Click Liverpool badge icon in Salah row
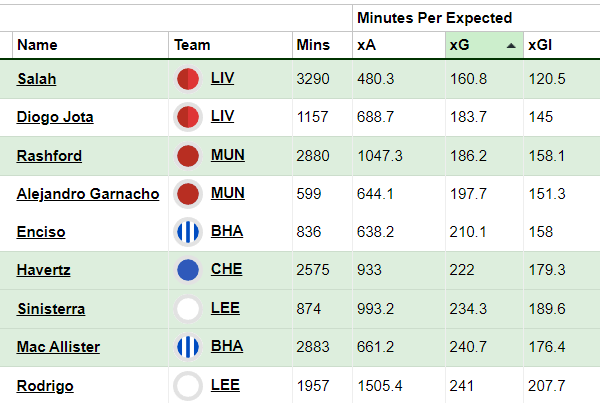This screenshot has height=420, width=608. coord(188,79)
